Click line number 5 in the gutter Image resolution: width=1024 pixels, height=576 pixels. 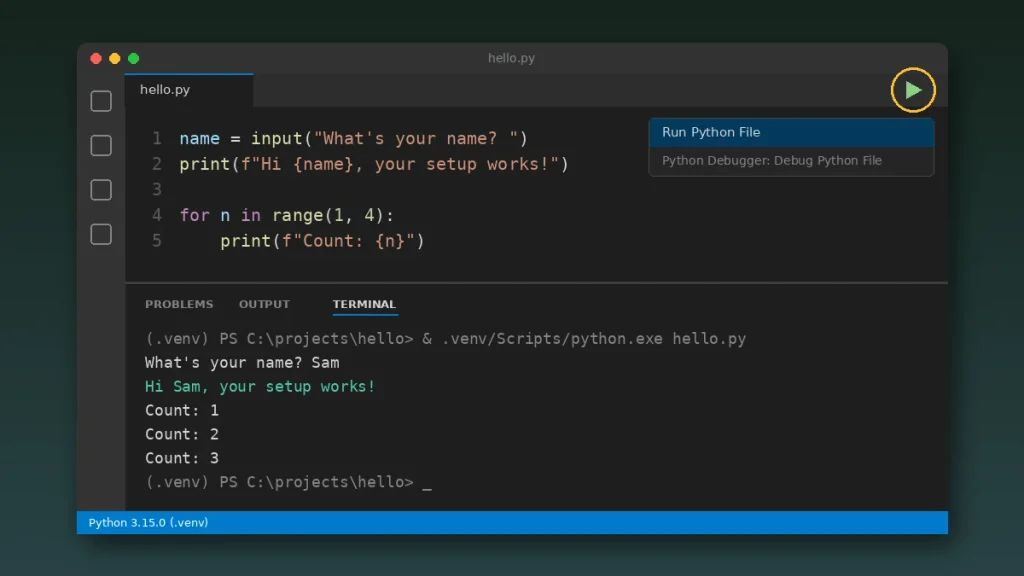(157, 241)
